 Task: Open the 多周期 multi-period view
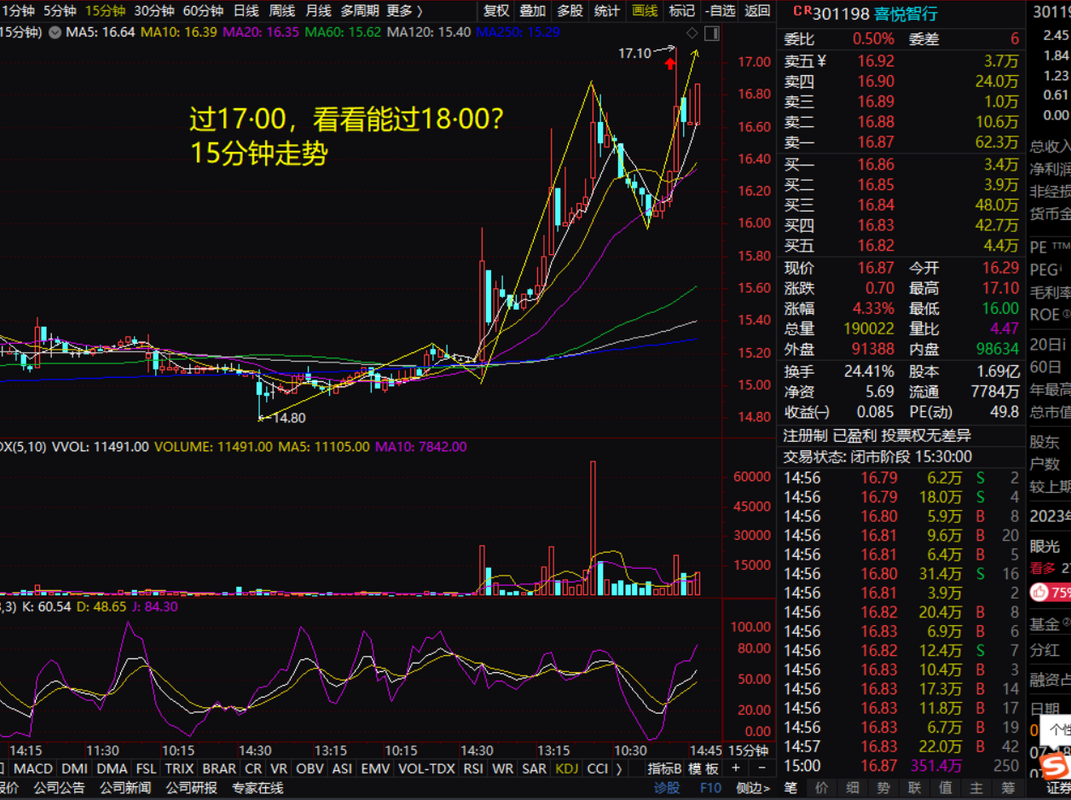point(359,11)
